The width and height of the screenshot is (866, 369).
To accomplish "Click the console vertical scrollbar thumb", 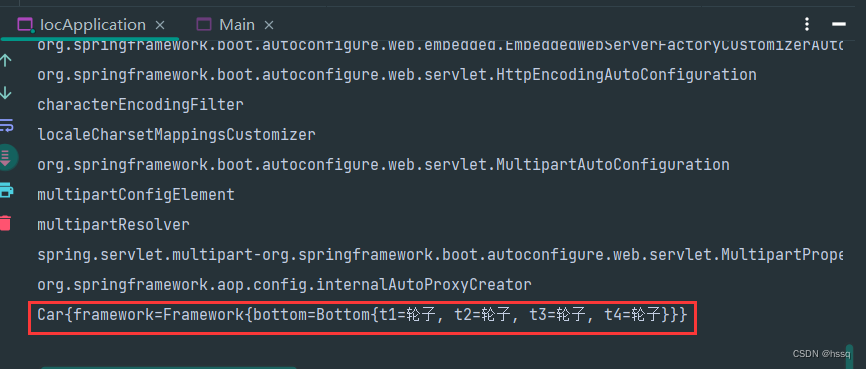I will pos(849,355).
